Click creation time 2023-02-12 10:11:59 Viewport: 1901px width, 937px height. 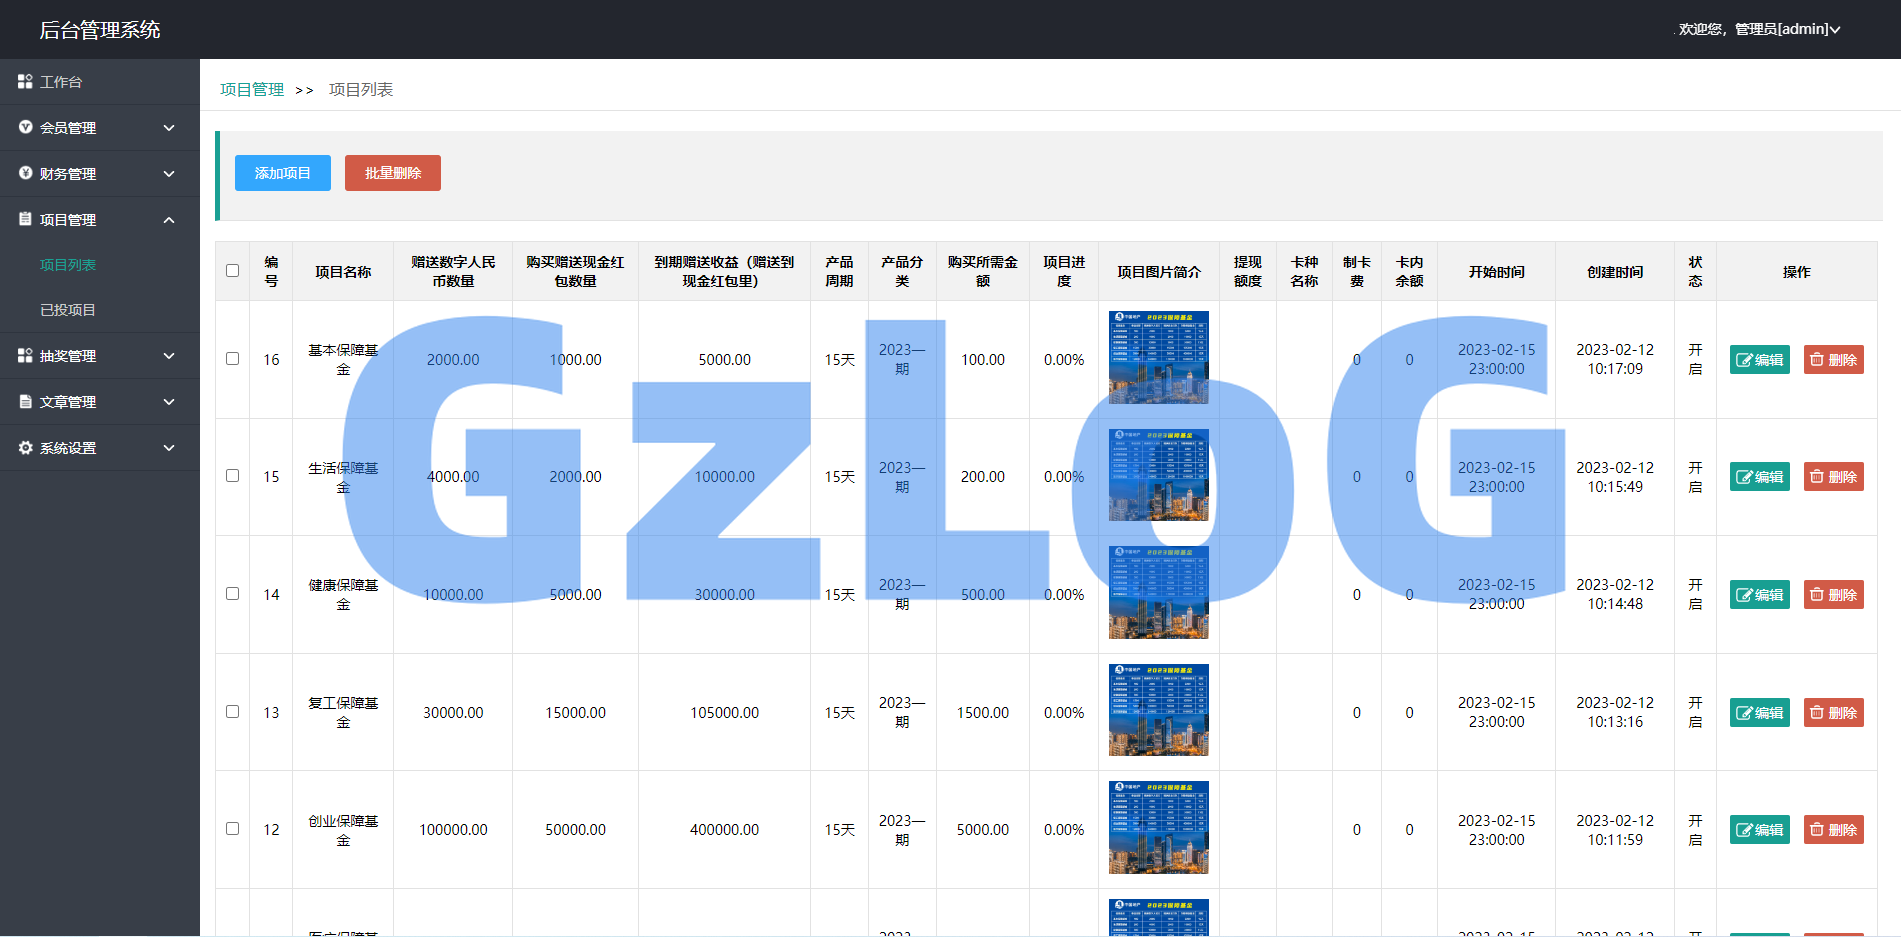(1615, 830)
